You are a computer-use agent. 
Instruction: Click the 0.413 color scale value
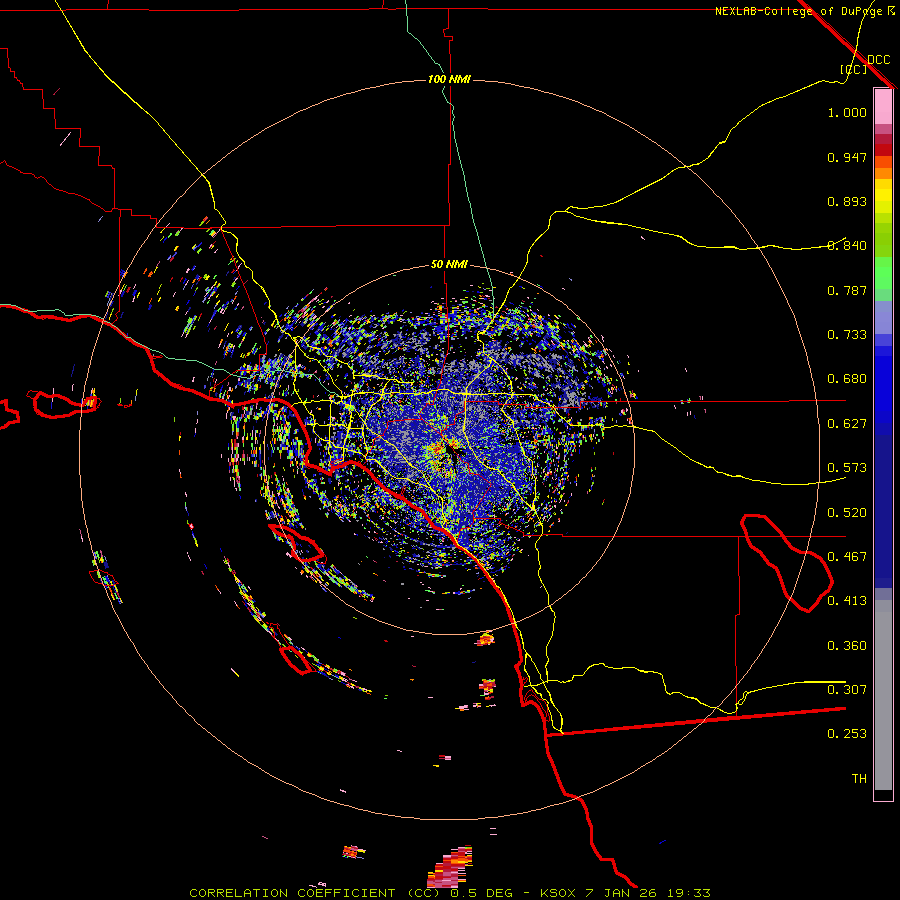tap(847, 601)
